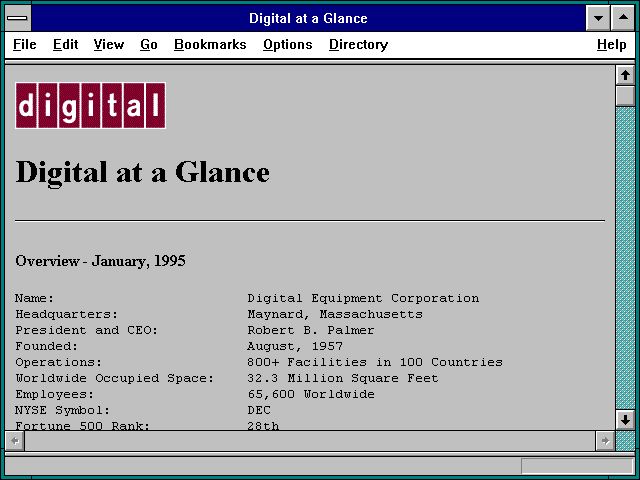Open the window control menu box
This screenshot has height=480, width=640.
tap(18, 18)
